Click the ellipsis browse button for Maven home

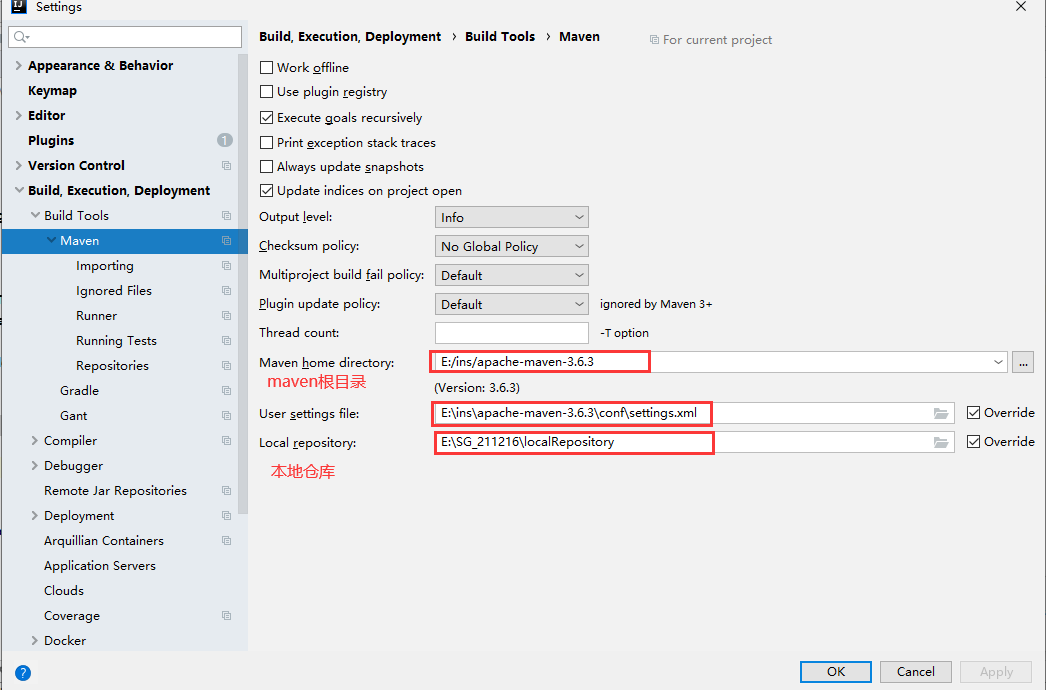point(1023,362)
